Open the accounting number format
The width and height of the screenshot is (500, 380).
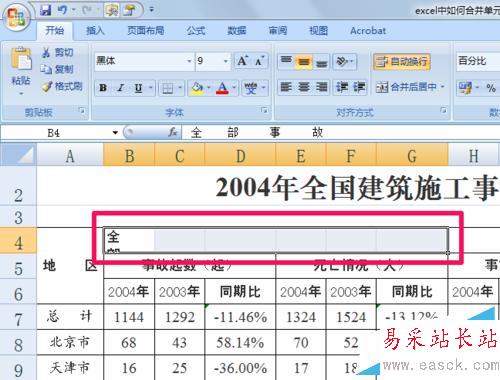click(x=465, y=88)
